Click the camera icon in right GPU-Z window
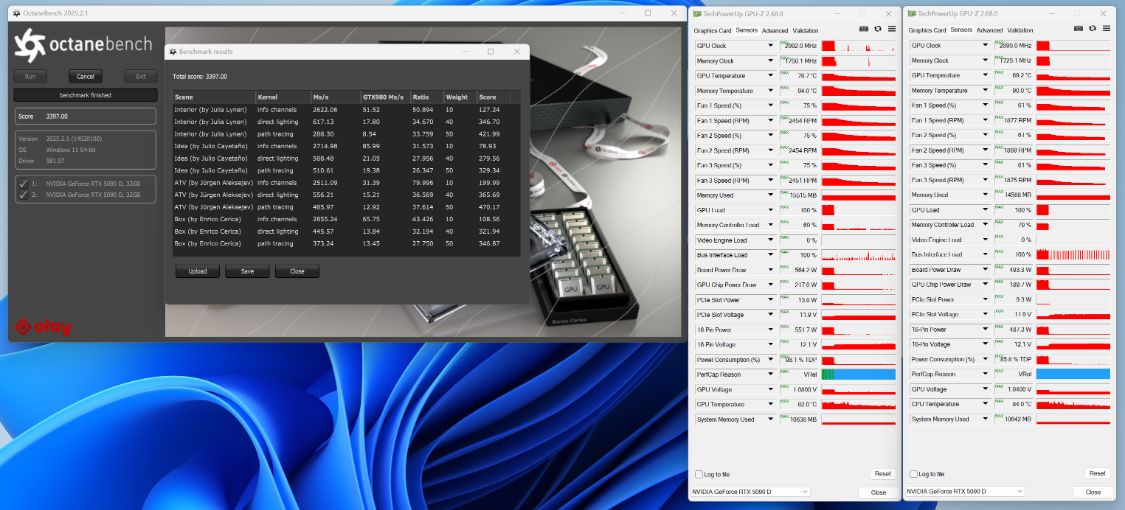 (x=1080, y=30)
